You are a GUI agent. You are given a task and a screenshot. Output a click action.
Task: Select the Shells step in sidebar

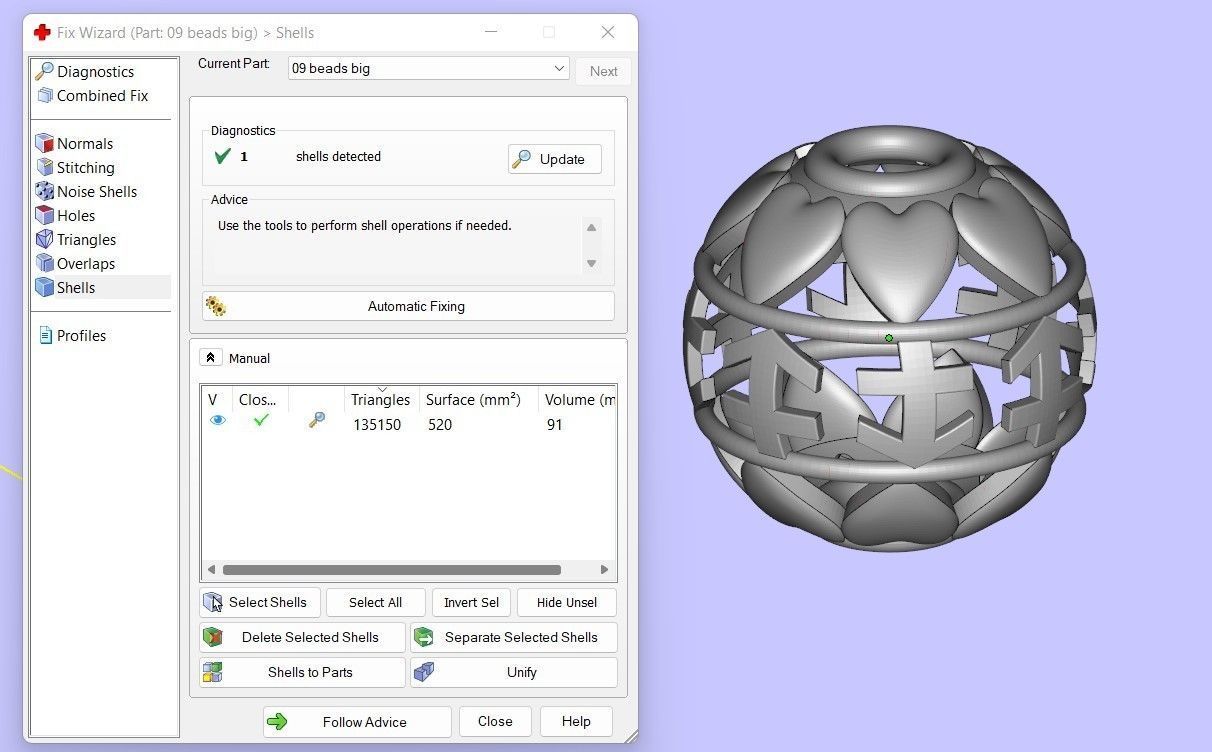76,288
